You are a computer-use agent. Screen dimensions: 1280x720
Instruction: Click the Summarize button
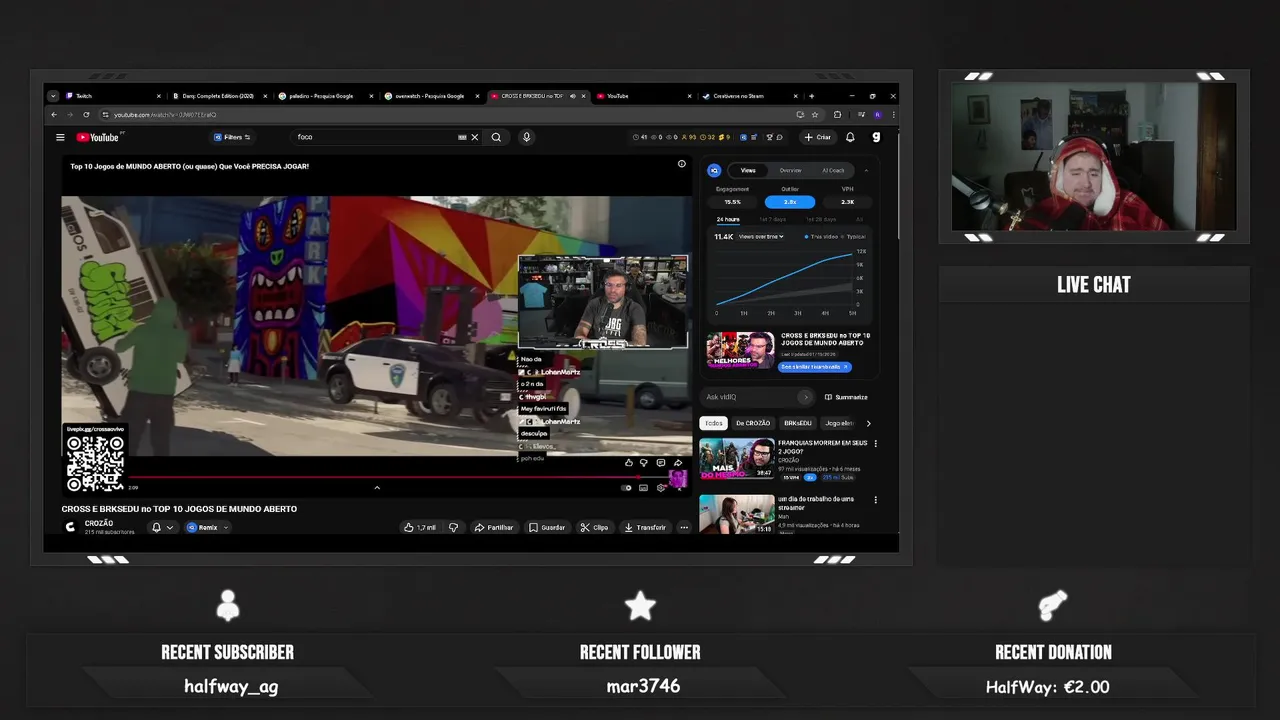click(846, 397)
